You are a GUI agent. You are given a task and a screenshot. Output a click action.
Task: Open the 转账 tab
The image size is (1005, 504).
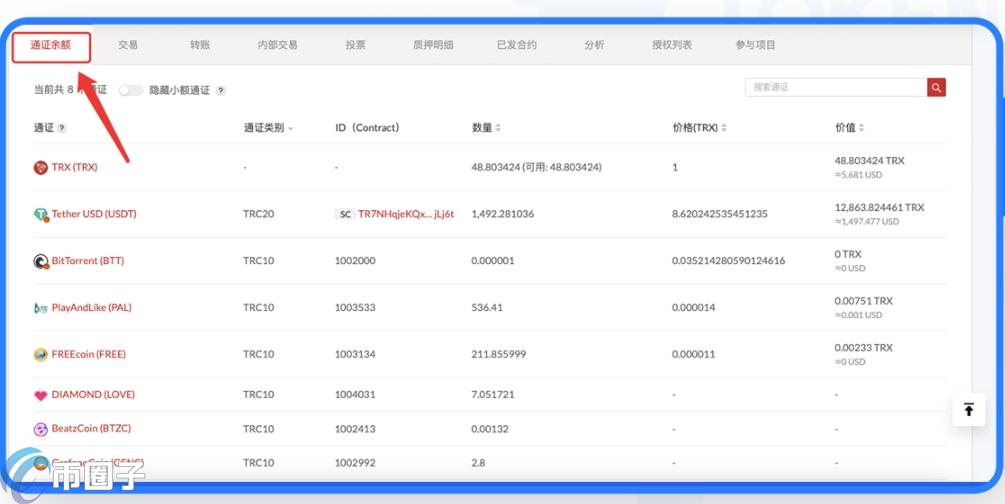pos(200,45)
